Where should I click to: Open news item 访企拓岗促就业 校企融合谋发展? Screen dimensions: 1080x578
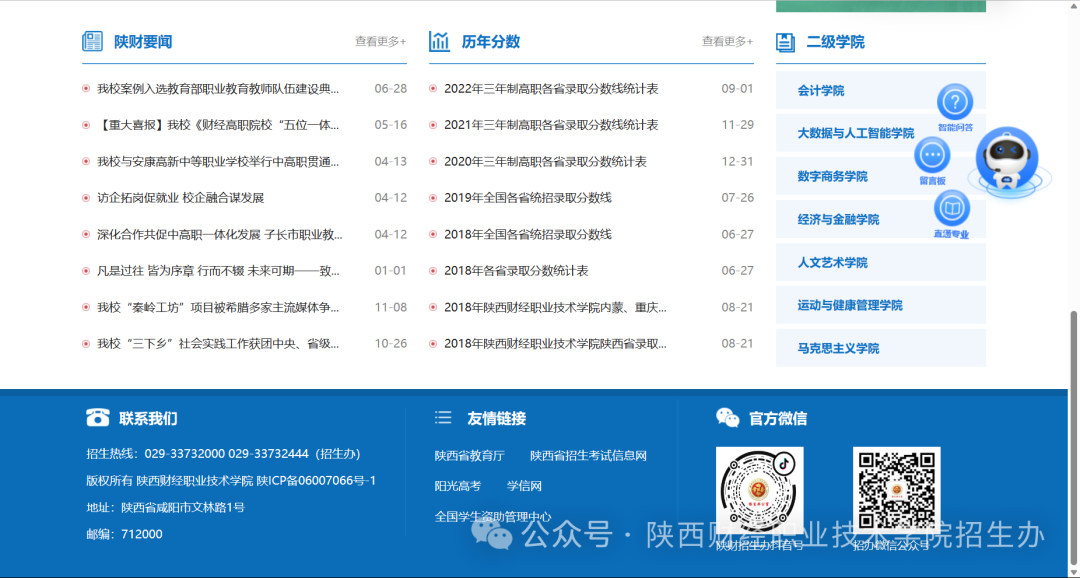(x=180, y=198)
